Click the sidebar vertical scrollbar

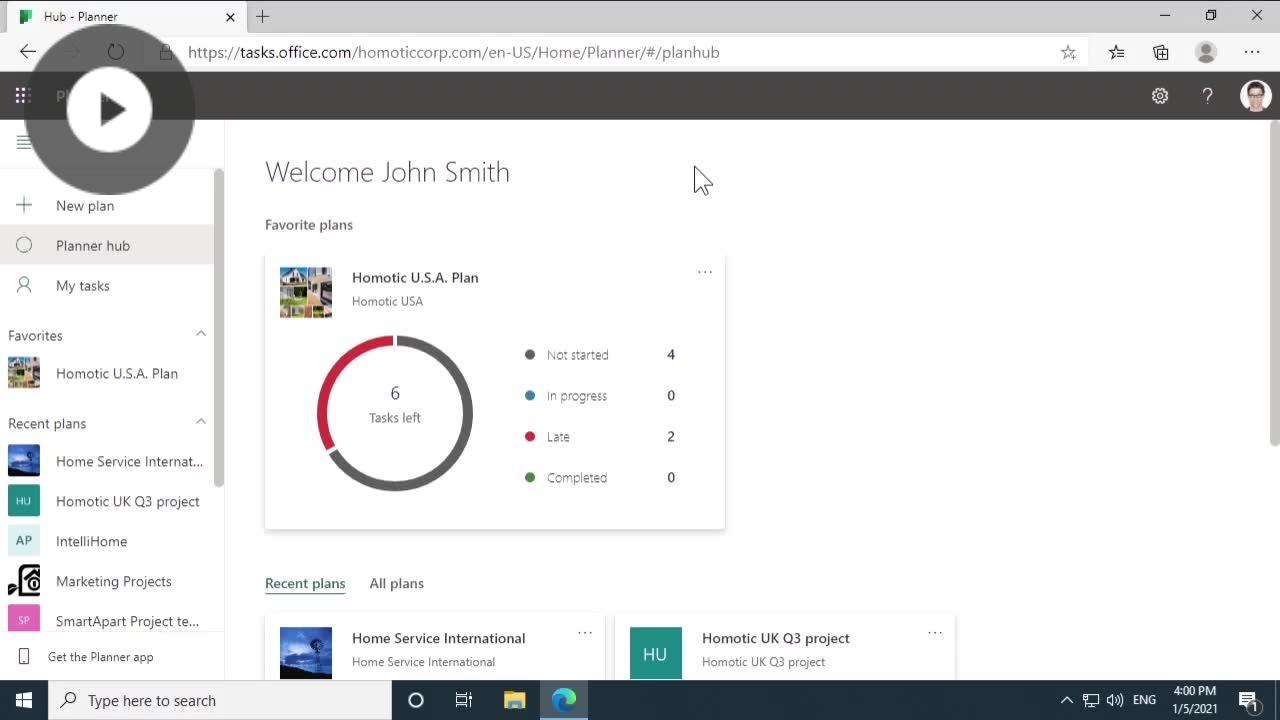(x=218, y=327)
